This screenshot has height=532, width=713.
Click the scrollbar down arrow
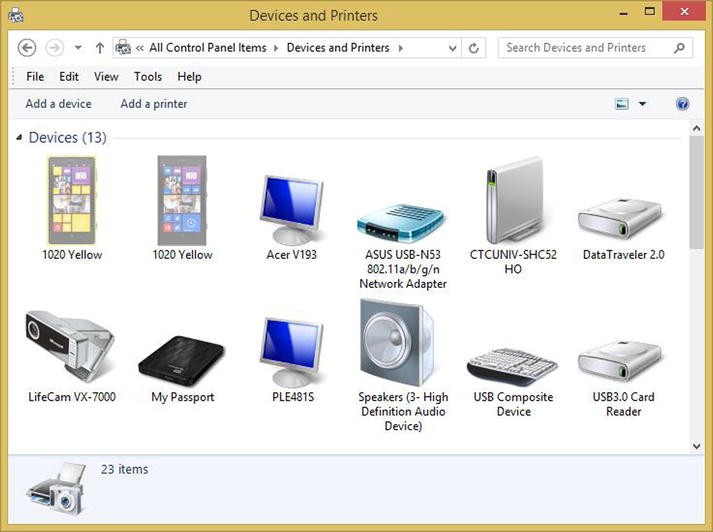point(697,446)
